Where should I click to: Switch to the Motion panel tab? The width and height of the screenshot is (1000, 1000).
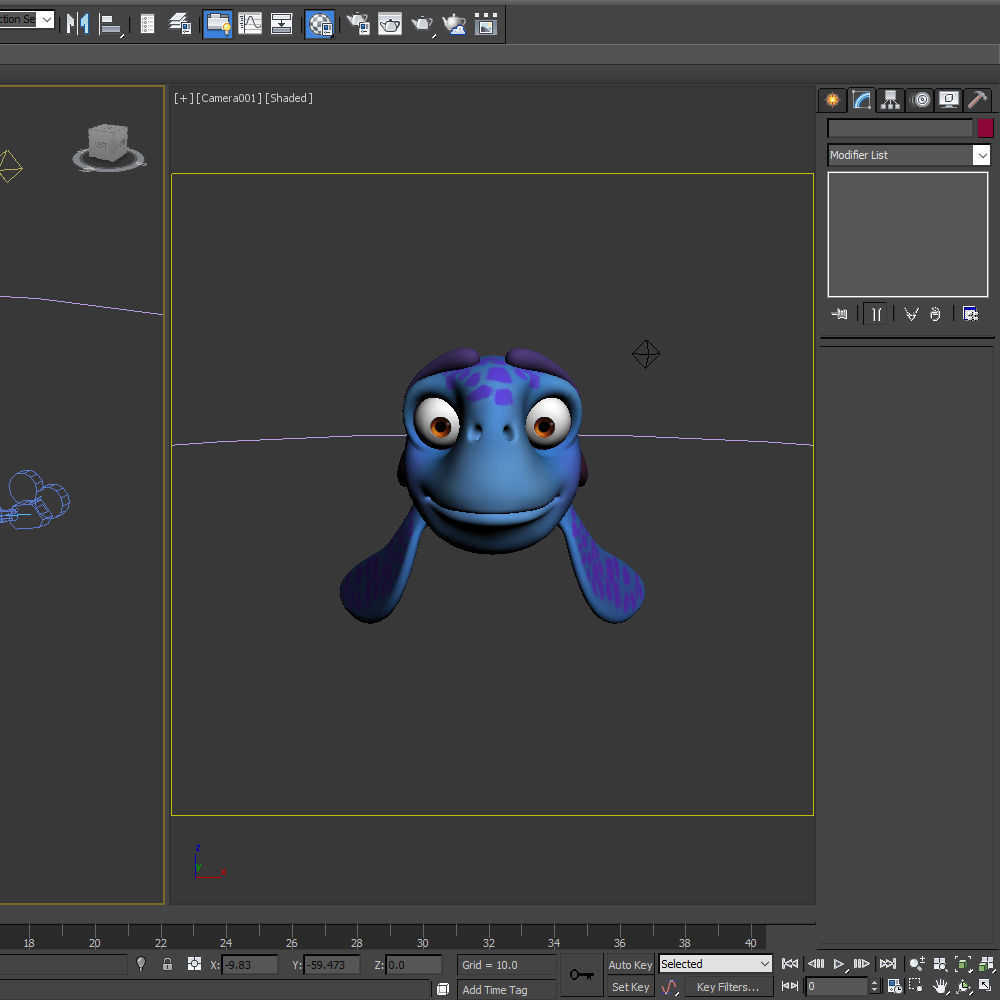click(x=920, y=100)
